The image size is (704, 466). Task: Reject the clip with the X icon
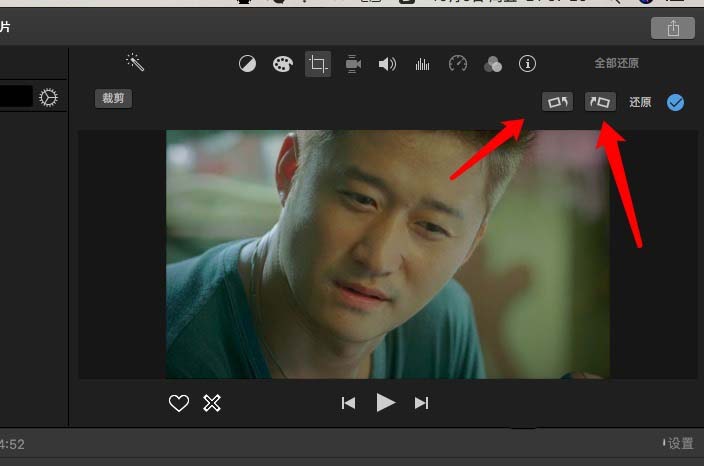(212, 403)
